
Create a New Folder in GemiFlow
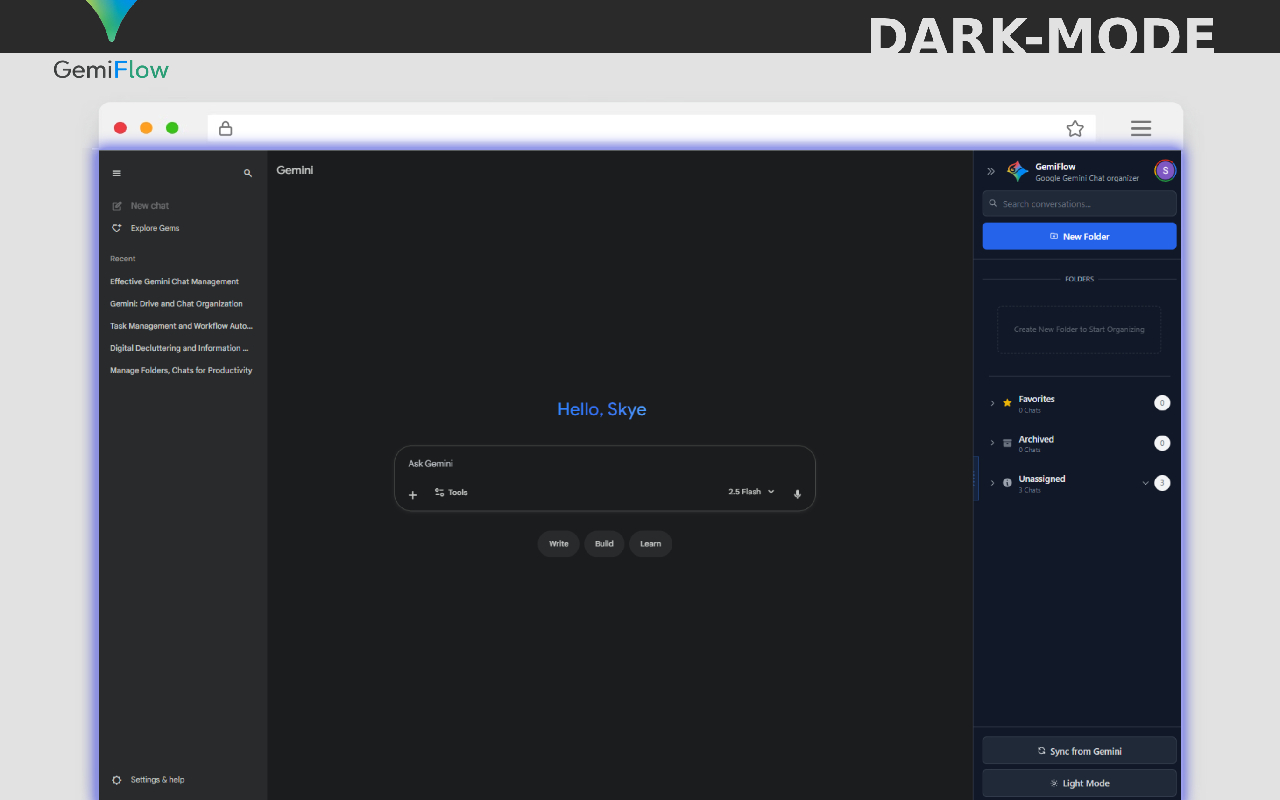pyautogui.click(x=1080, y=236)
